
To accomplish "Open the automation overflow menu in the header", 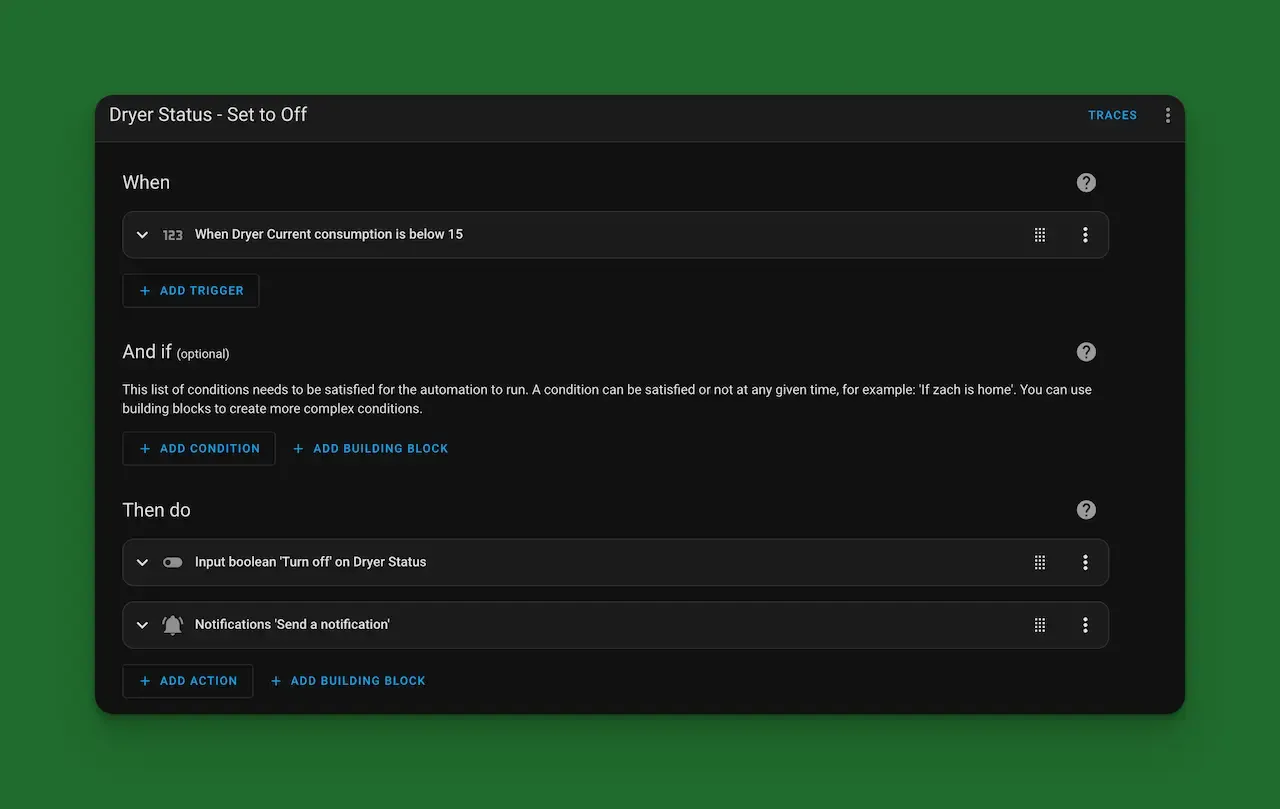I will [x=1167, y=114].
